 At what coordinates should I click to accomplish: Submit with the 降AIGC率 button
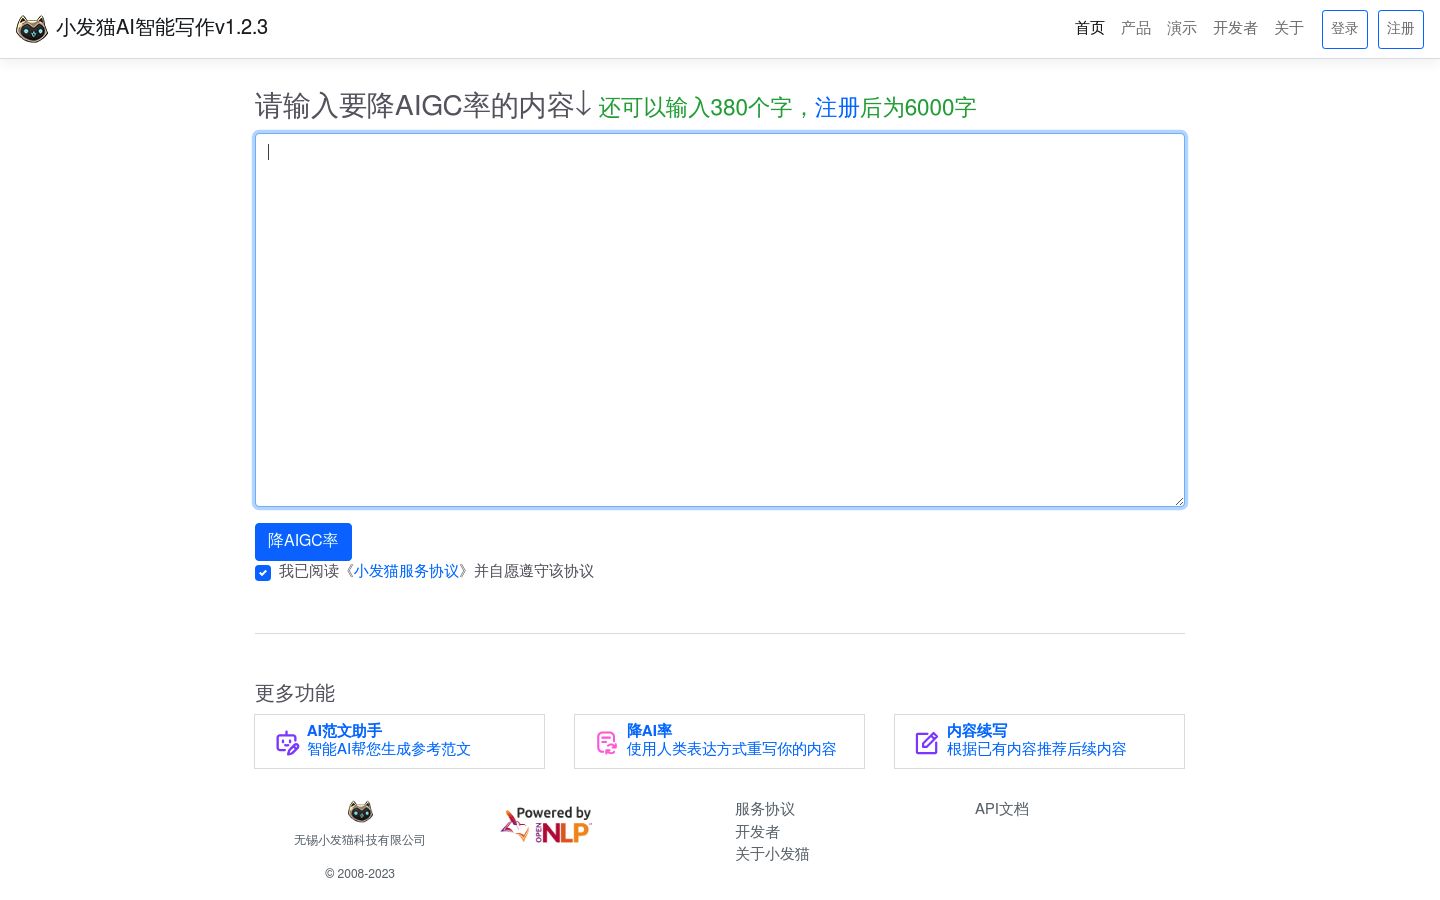point(303,541)
